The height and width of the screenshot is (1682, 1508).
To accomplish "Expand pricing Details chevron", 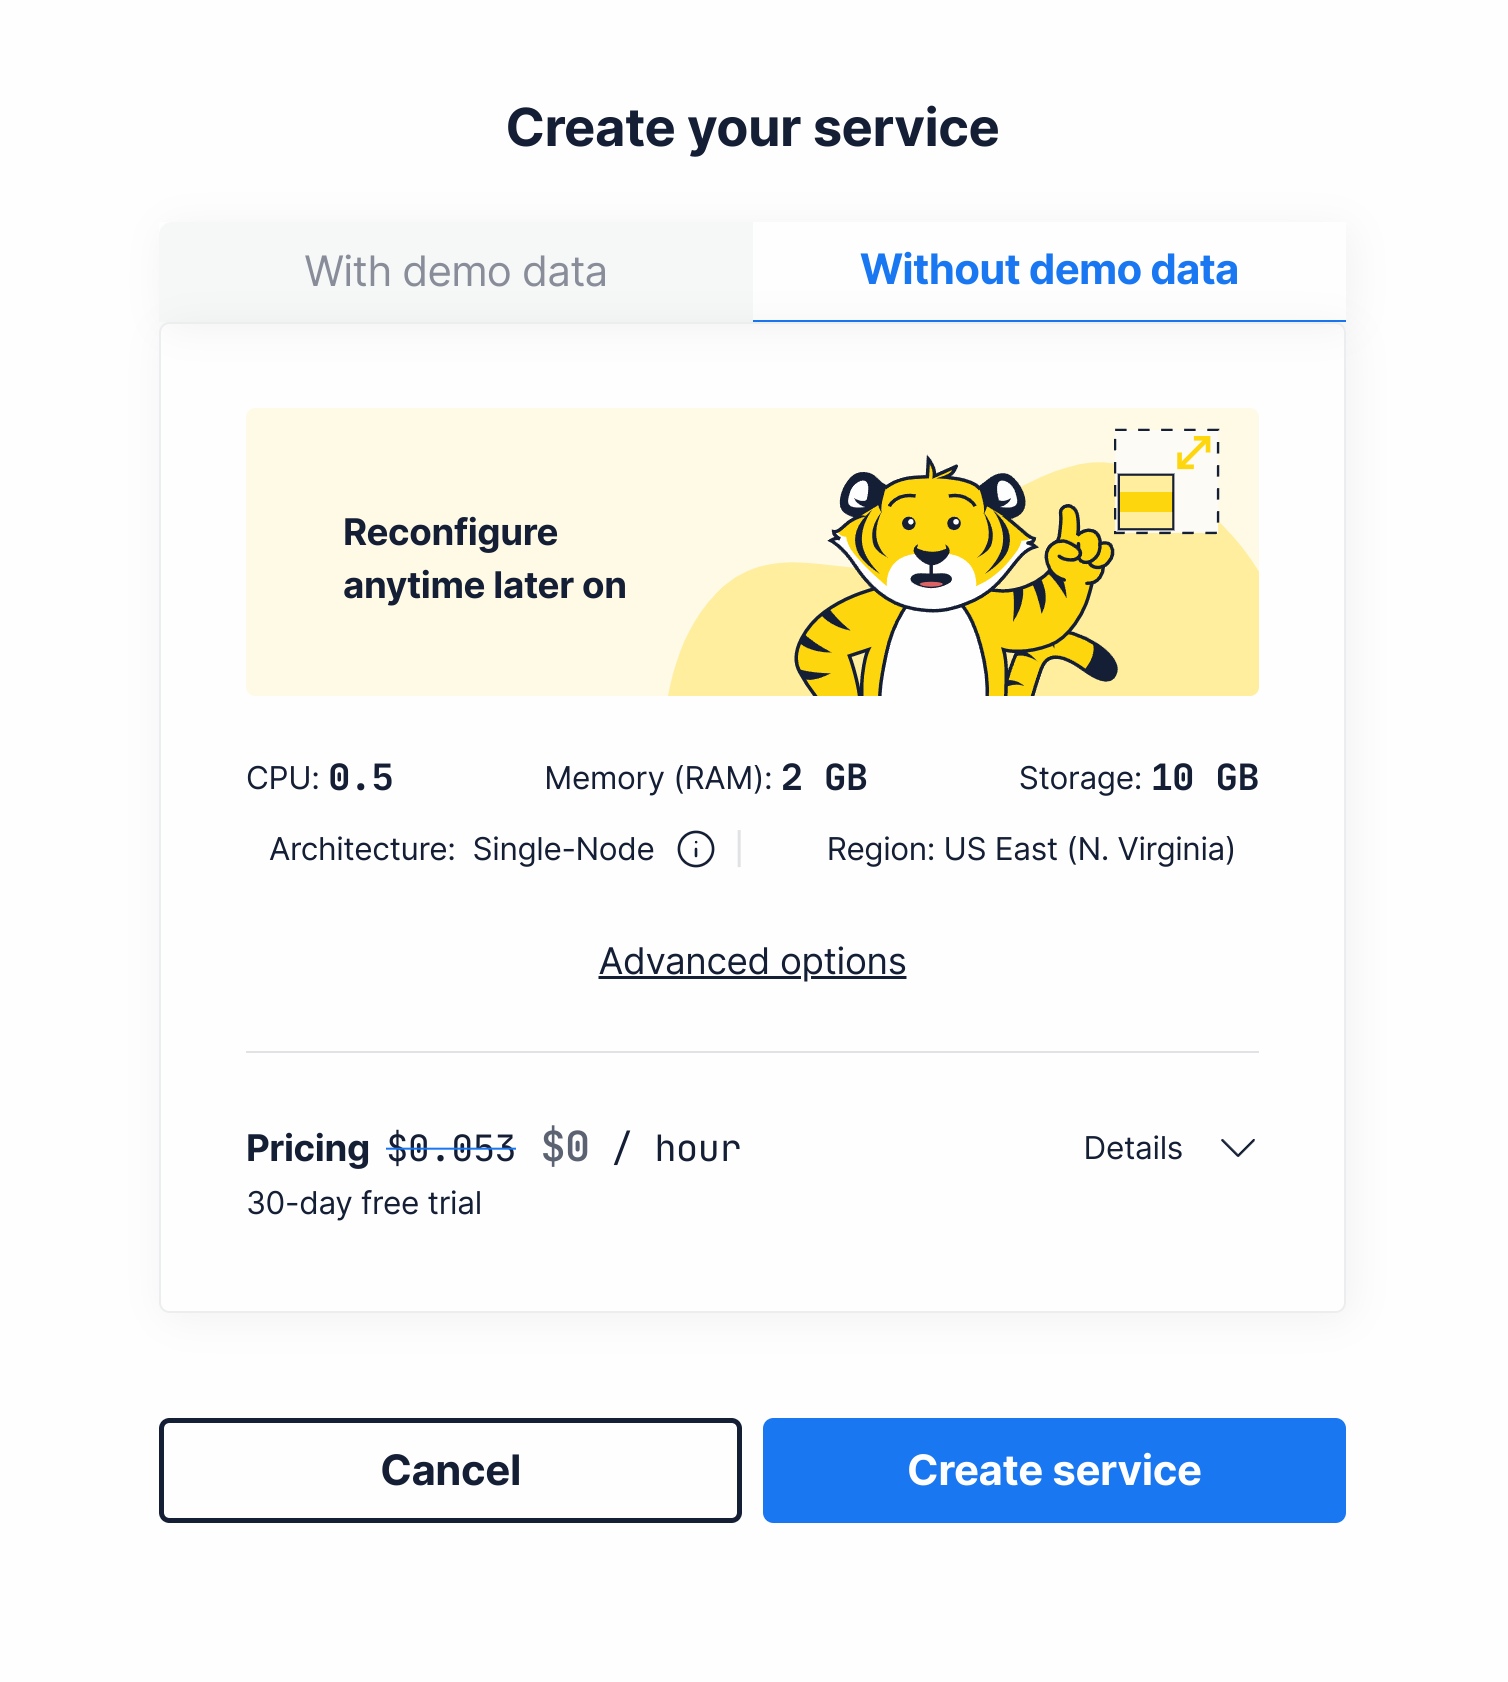I will (1238, 1148).
